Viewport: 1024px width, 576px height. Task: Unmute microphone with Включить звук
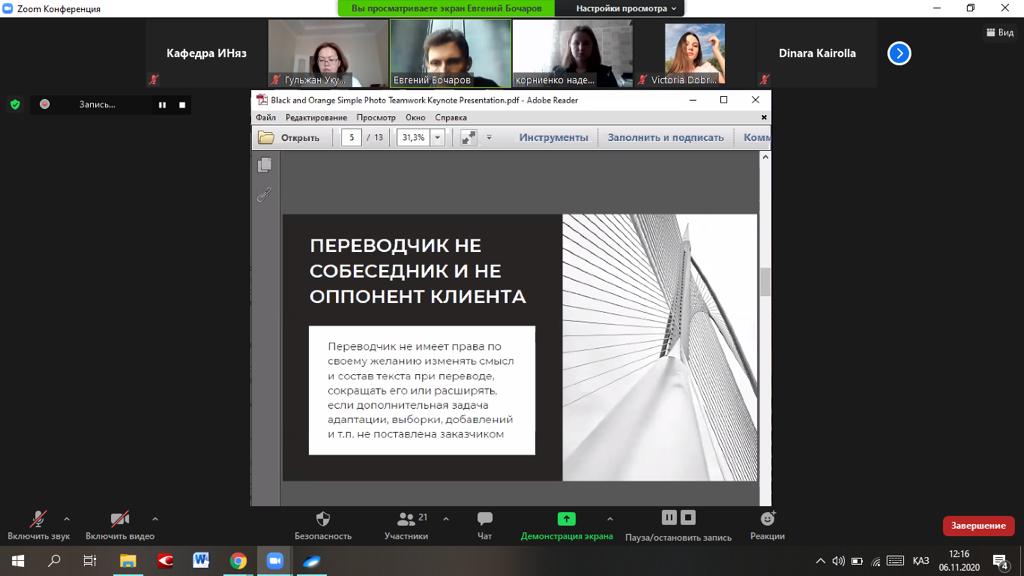38,519
